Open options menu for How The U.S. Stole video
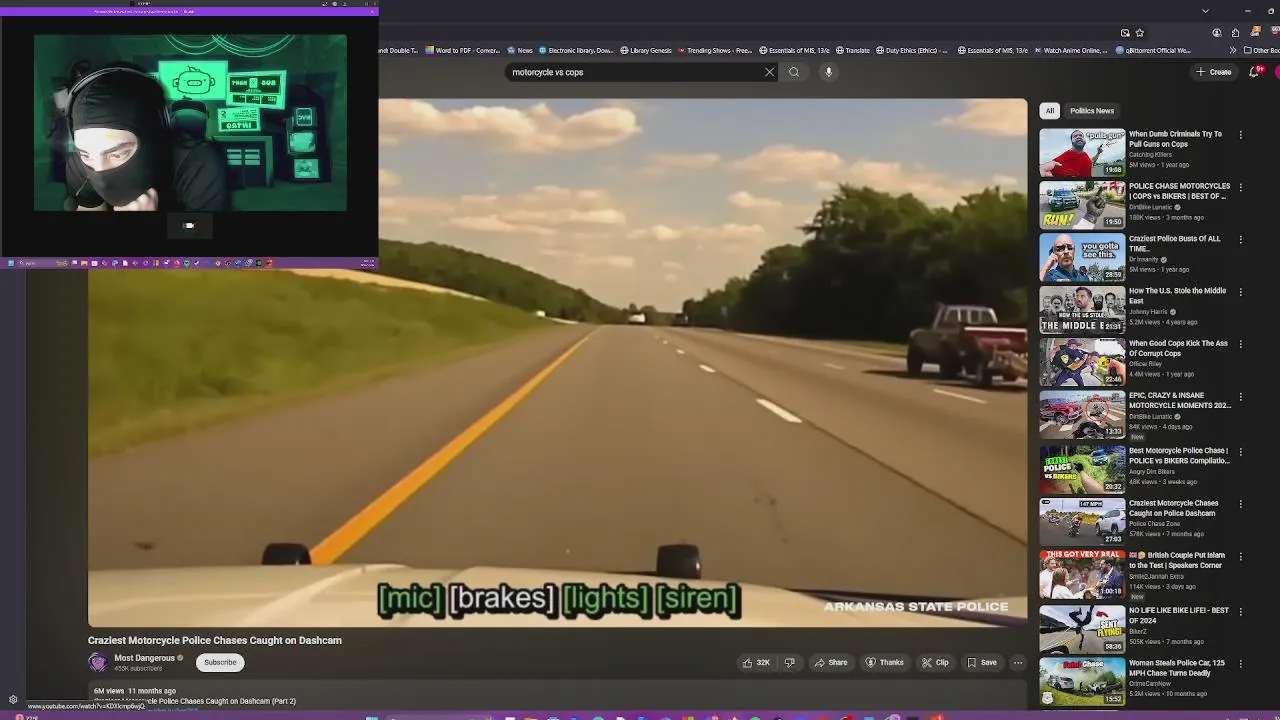1280x720 pixels. click(1241, 292)
